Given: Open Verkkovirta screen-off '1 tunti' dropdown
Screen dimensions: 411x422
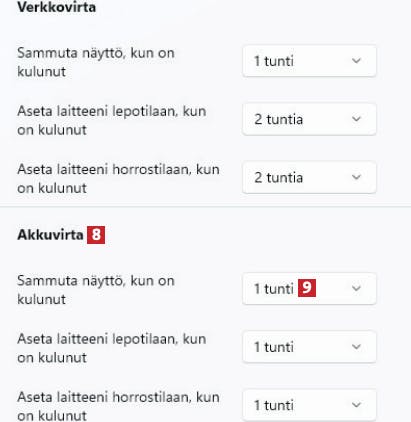Looking at the screenshot, I should click(309, 61).
